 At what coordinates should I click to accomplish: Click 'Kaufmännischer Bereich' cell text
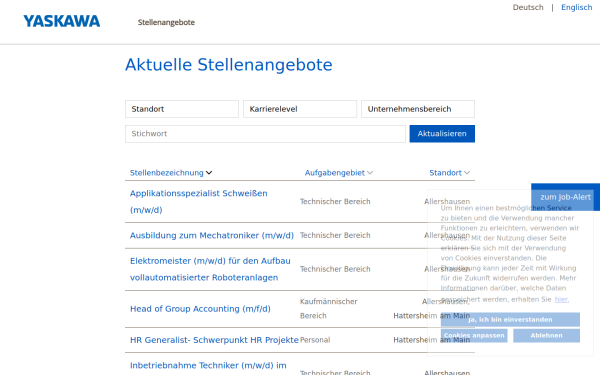[329, 309]
